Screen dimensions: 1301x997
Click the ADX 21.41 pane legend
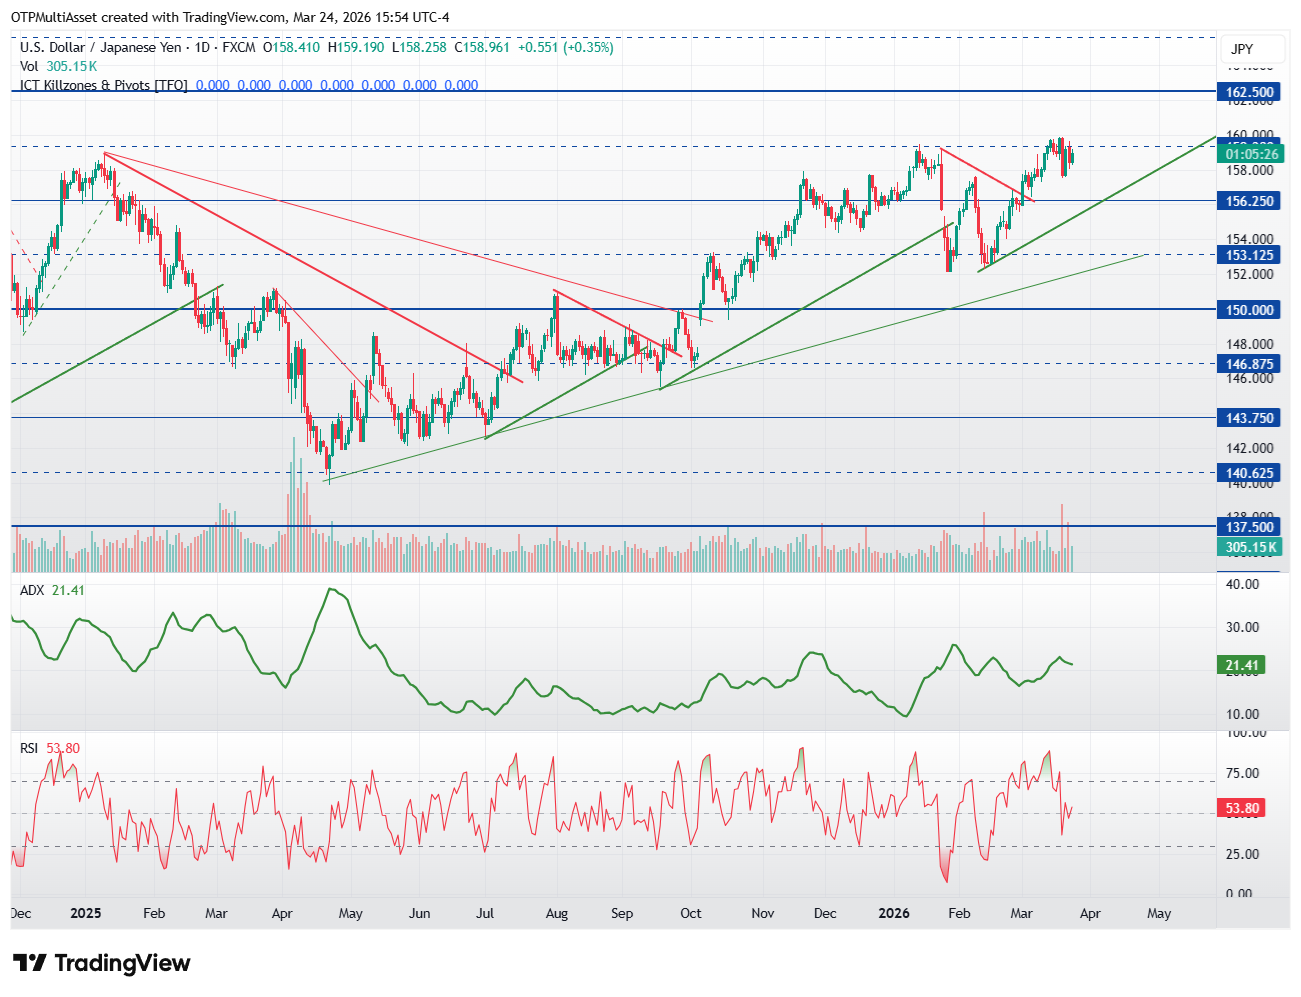tap(52, 590)
